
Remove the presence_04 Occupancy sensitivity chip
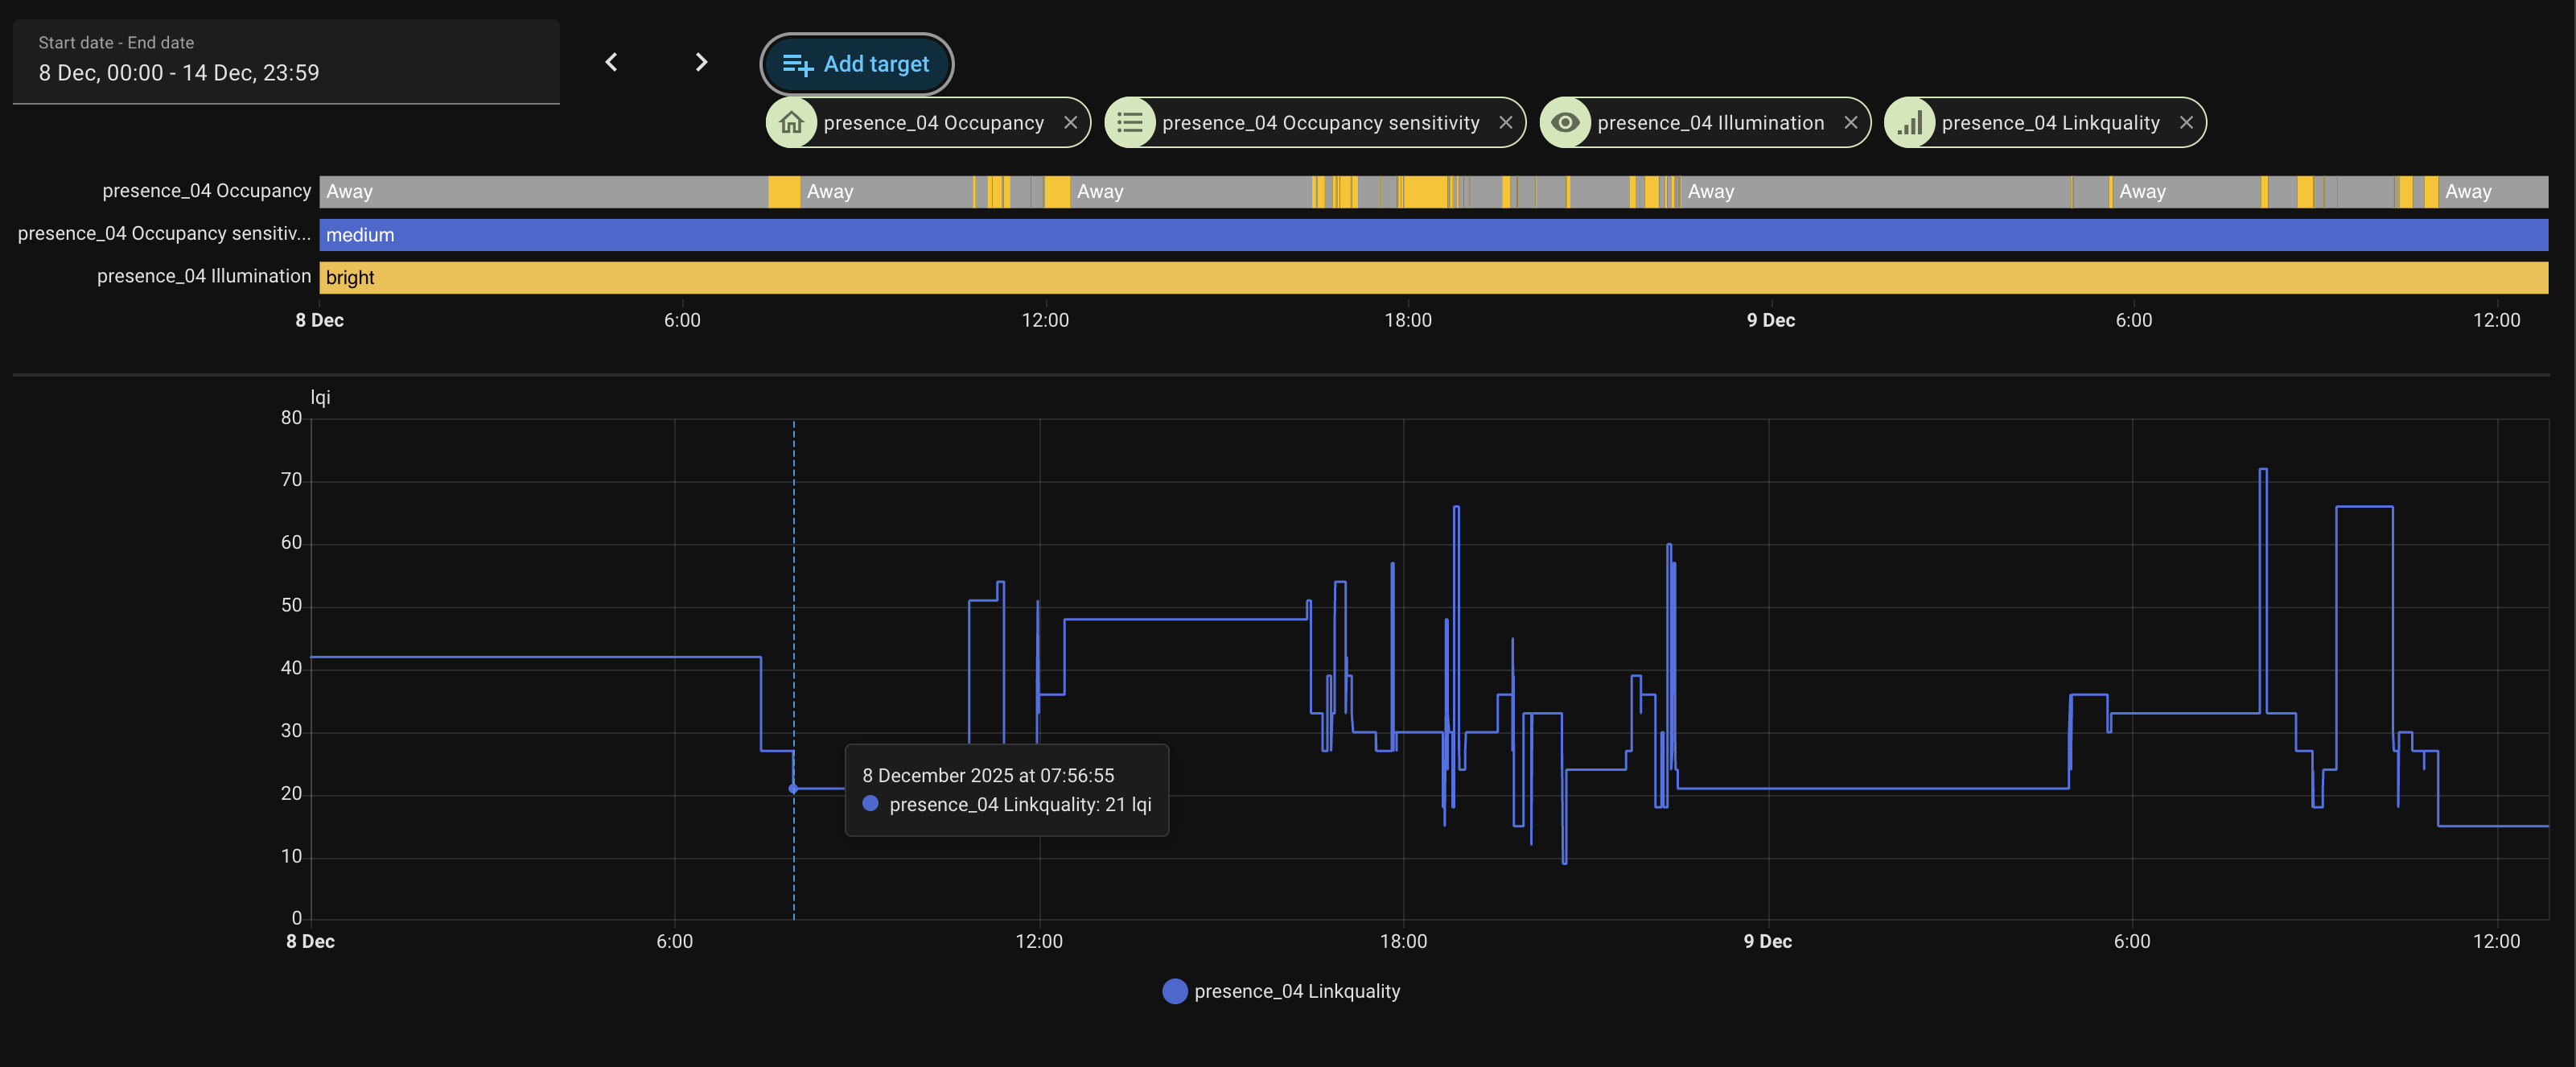click(x=1505, y=123)
